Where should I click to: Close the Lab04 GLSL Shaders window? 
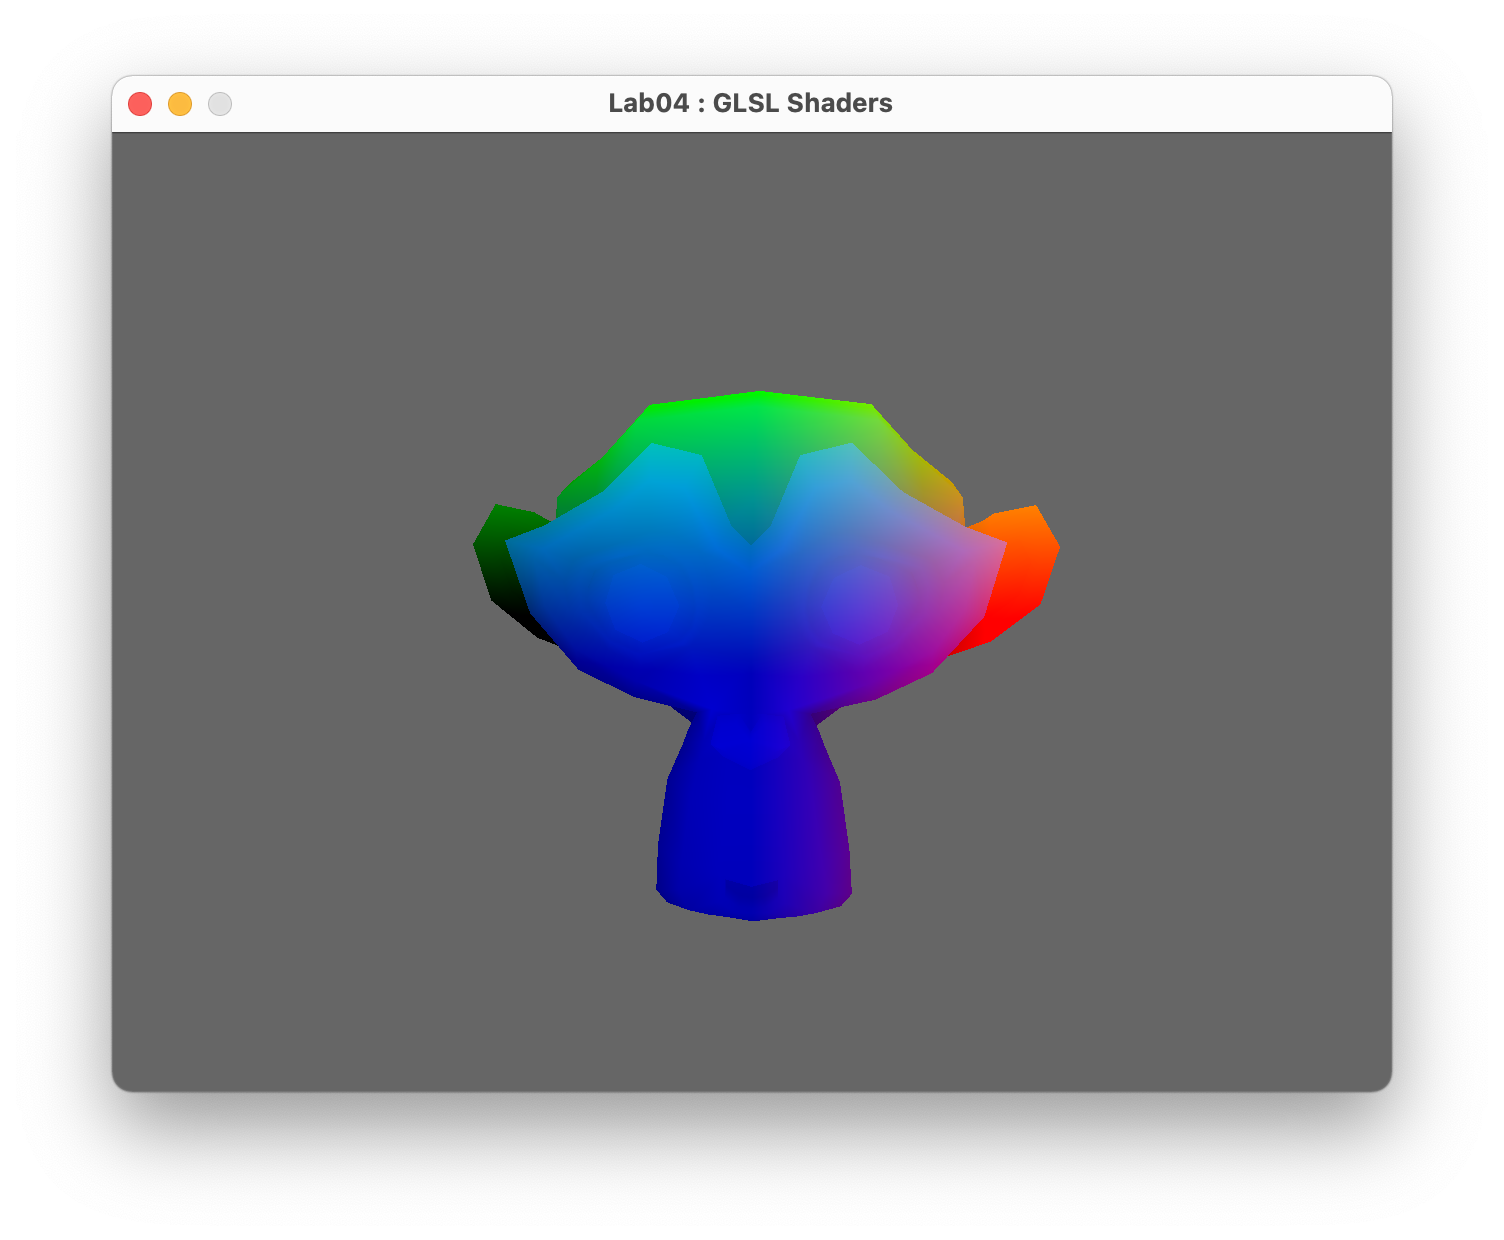140,104
